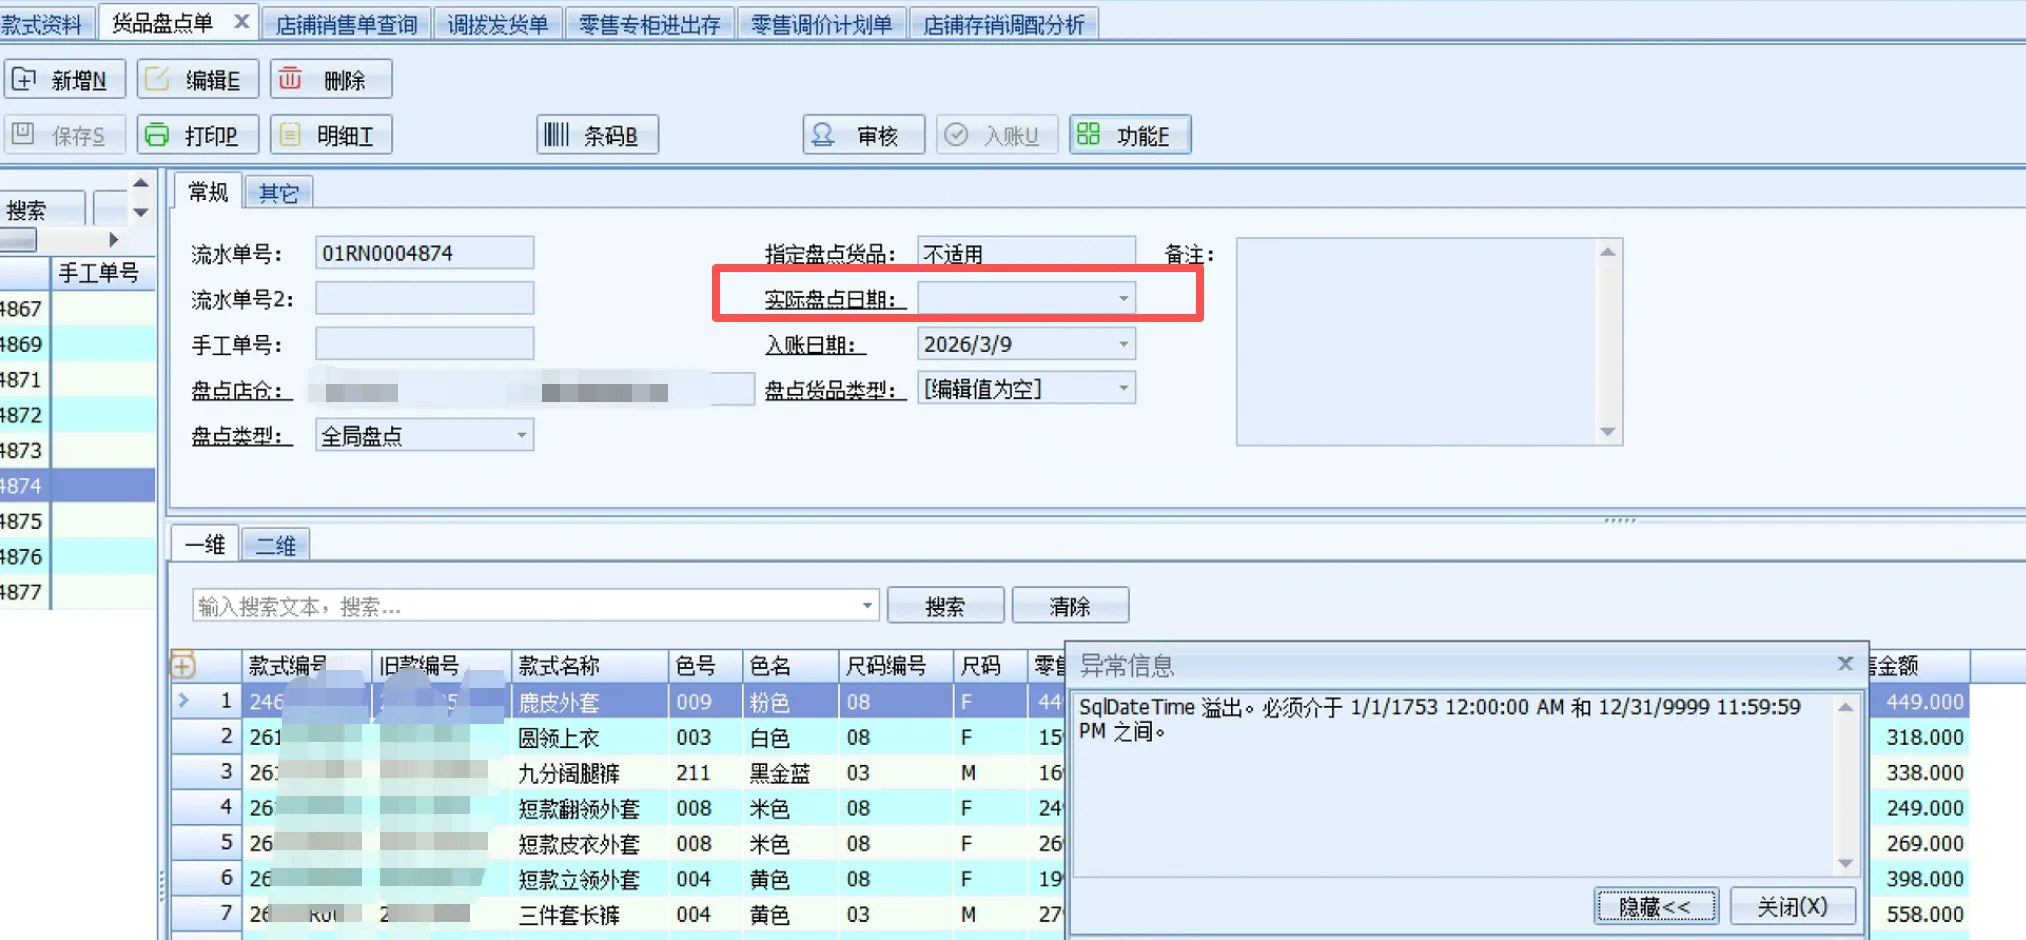Open 明细T detail list icon
Image resolution: width=2026 pixels, height=940 pixels.
click(x=290, y=134)
